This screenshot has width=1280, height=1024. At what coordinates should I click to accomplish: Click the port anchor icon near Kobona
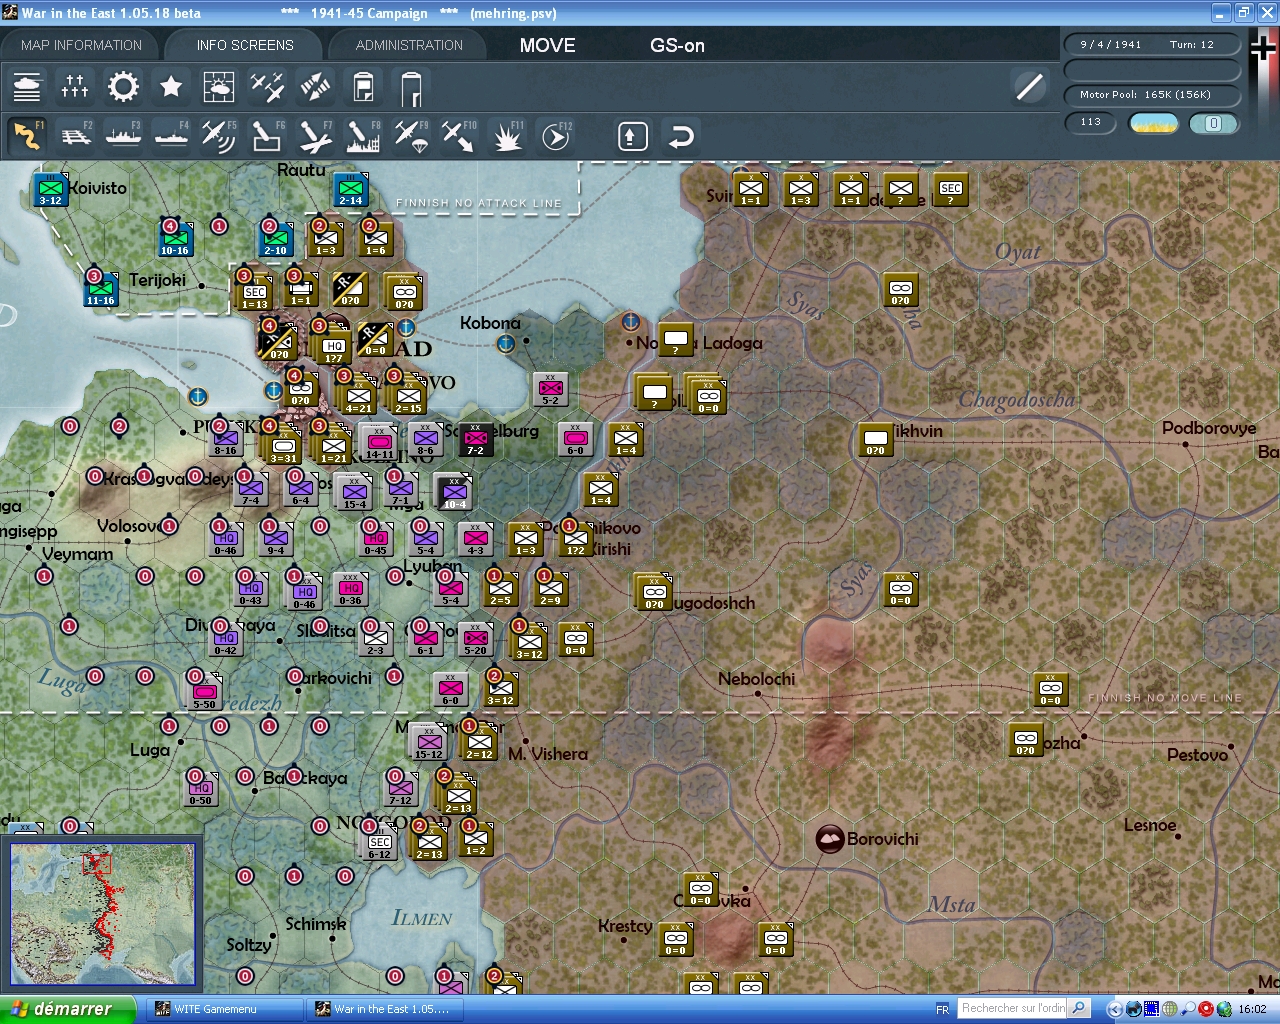tap(506, 343)
